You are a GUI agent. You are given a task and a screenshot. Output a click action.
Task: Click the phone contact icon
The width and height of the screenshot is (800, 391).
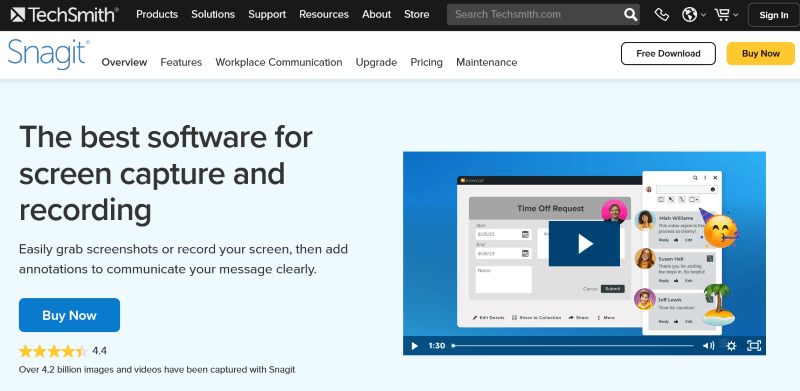click(x=661, y=15)
